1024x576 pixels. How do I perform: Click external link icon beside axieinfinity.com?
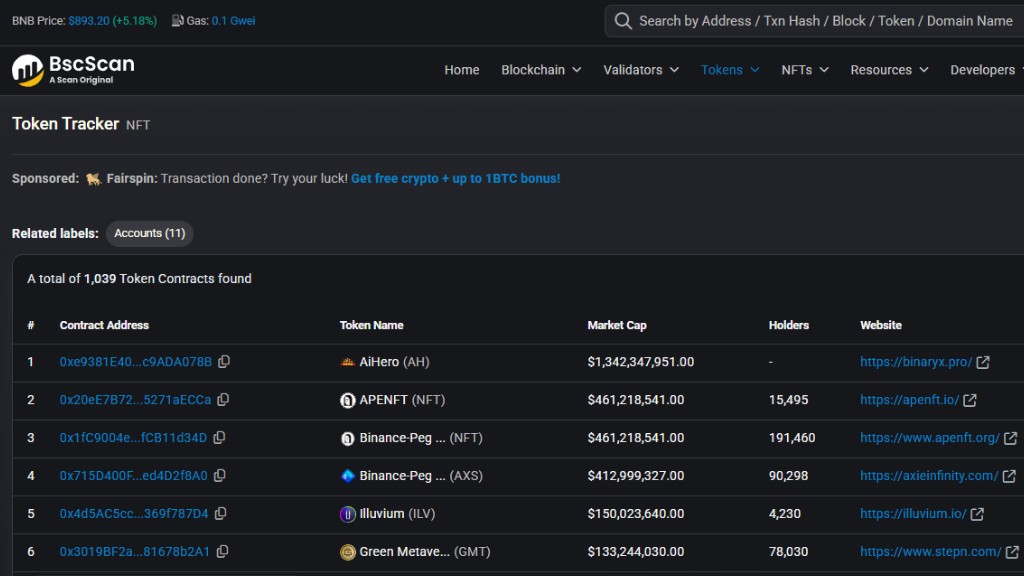1009,475
